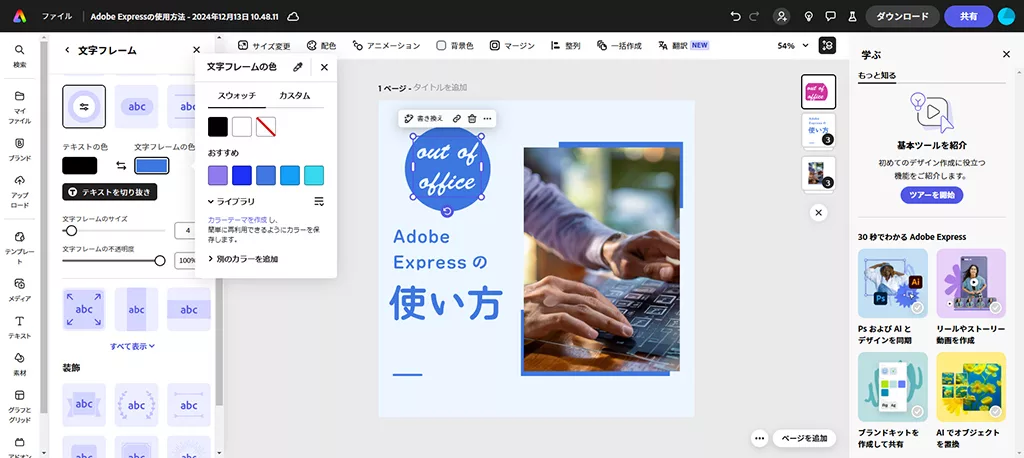Open the Elements (素材) sidebar panel
The image size is (1024, 458).
click(x=20, y=364)
